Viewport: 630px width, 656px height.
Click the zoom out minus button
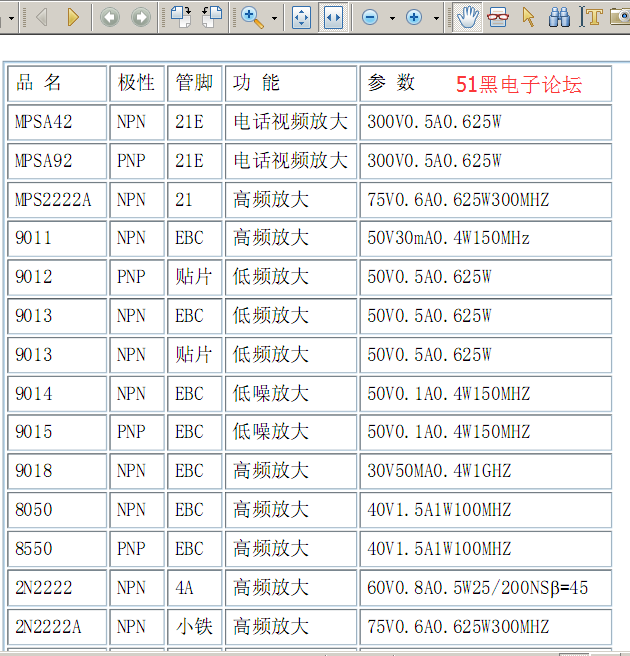(370, 17)
